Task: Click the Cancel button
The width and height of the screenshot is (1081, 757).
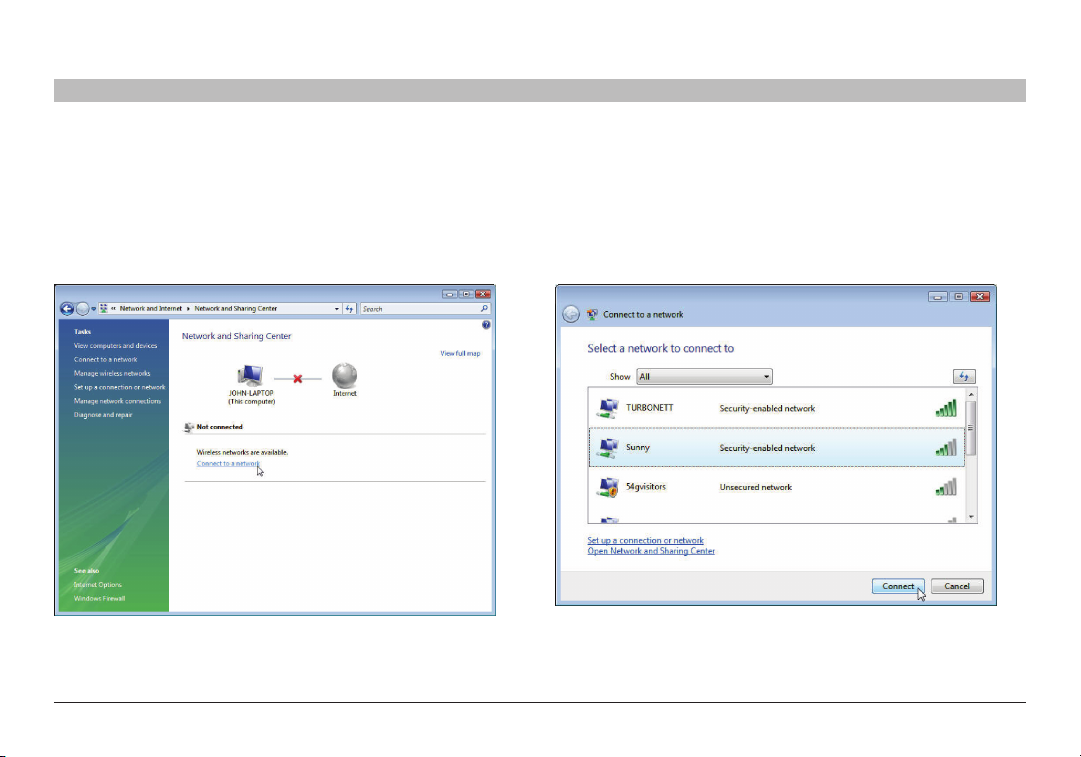Action: tap(957, 586)
